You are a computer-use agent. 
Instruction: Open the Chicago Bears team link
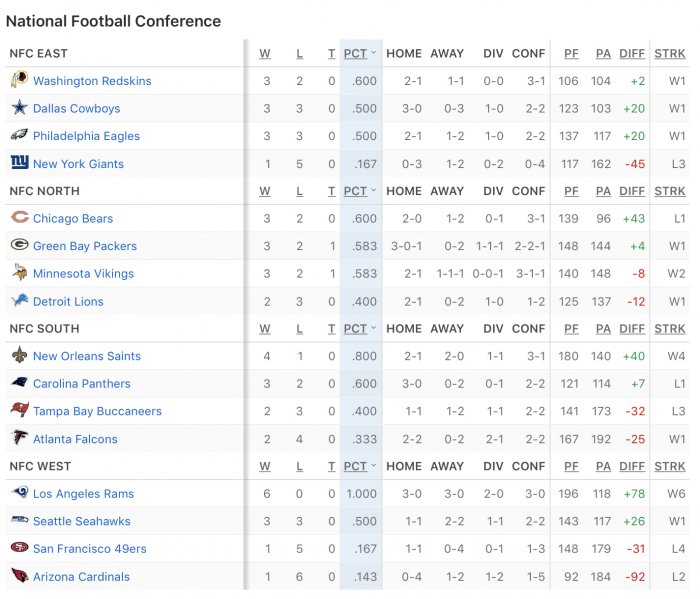pos(73,218)
